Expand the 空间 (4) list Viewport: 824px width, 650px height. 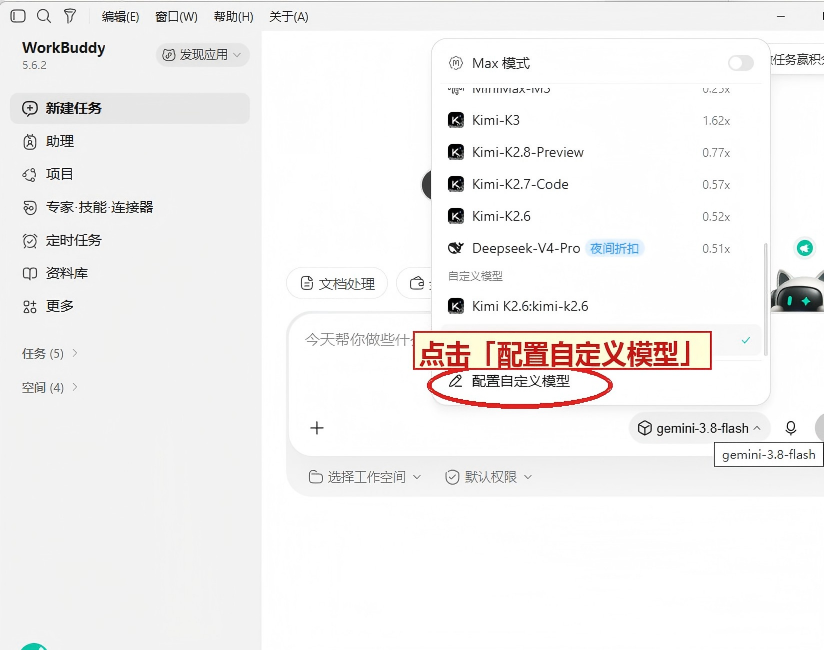tap(50, 388)
